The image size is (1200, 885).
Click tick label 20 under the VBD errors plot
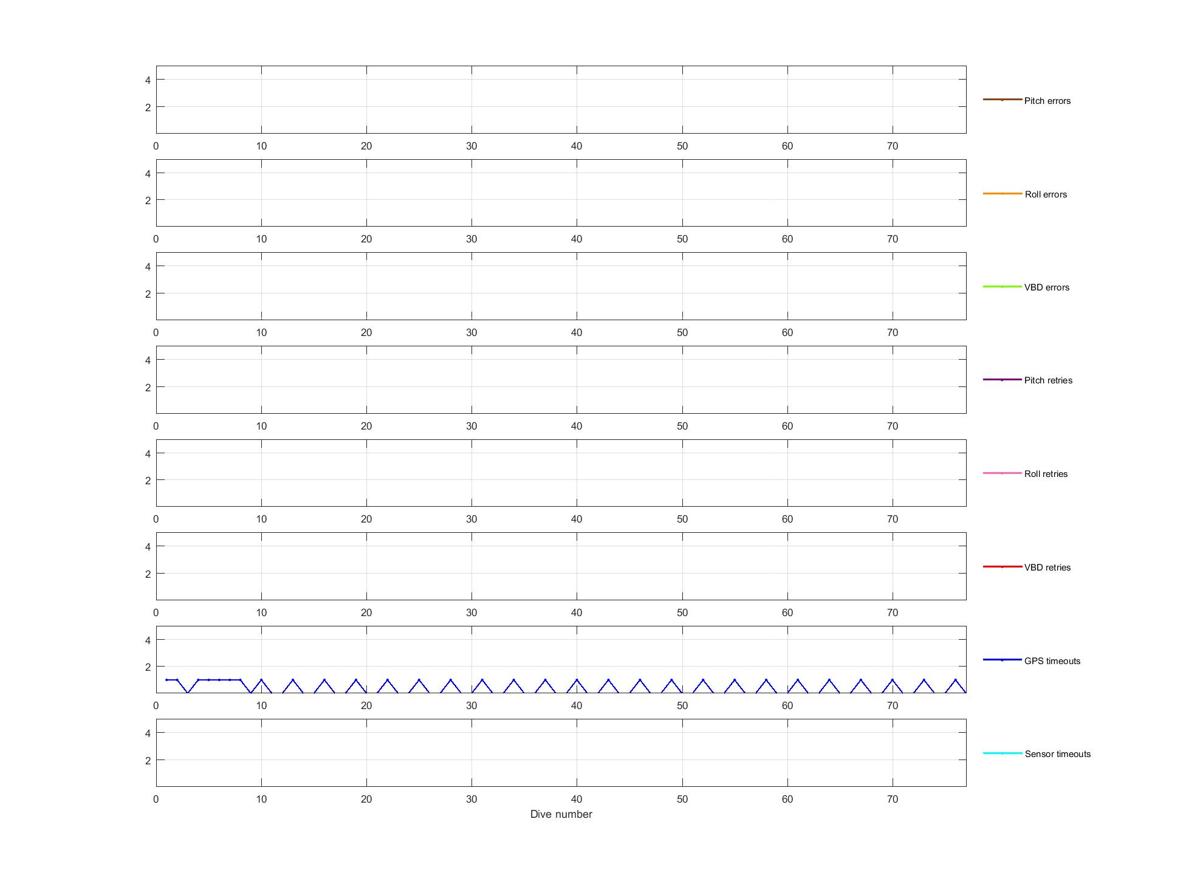click(x=366, y=333)
